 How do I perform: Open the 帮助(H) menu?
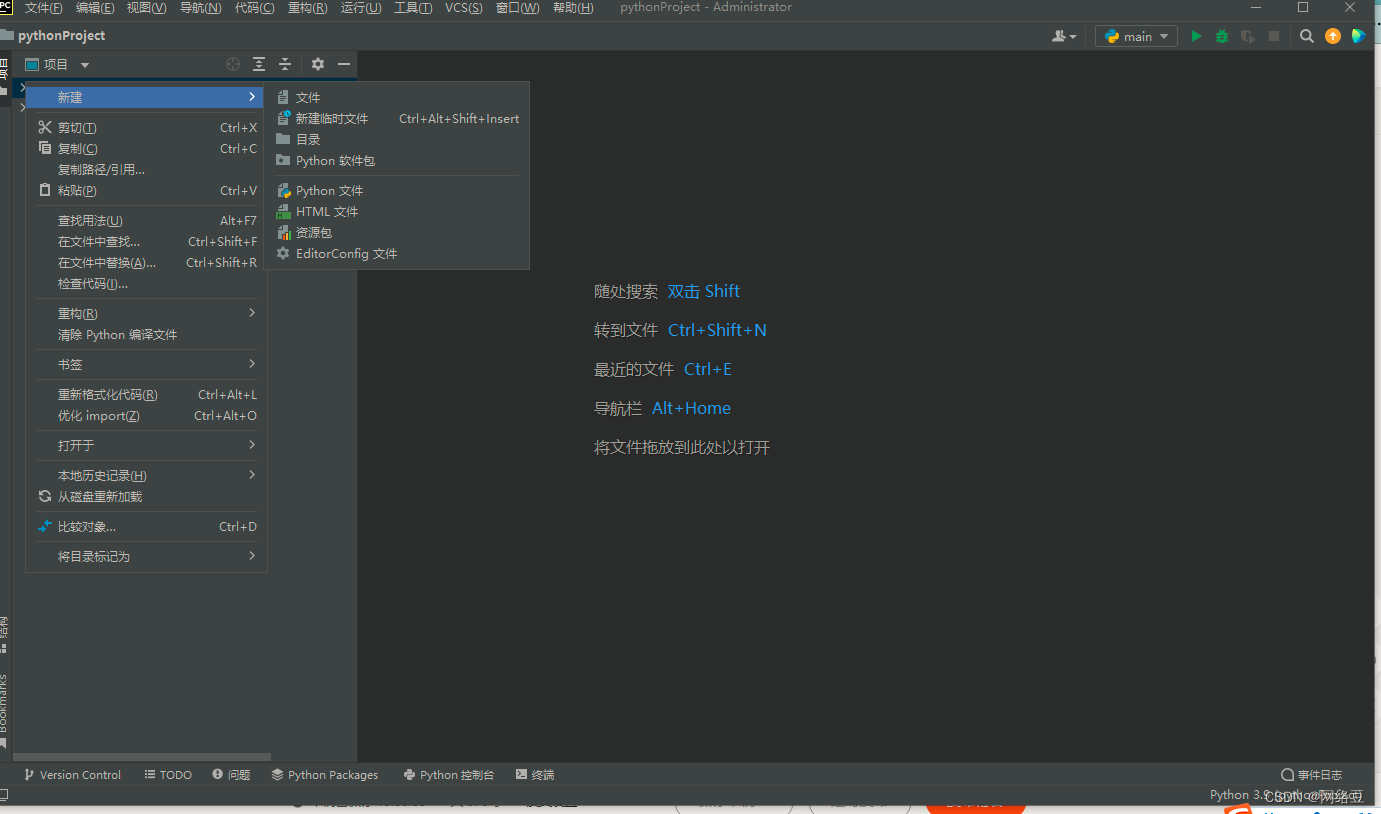point(573,8)
